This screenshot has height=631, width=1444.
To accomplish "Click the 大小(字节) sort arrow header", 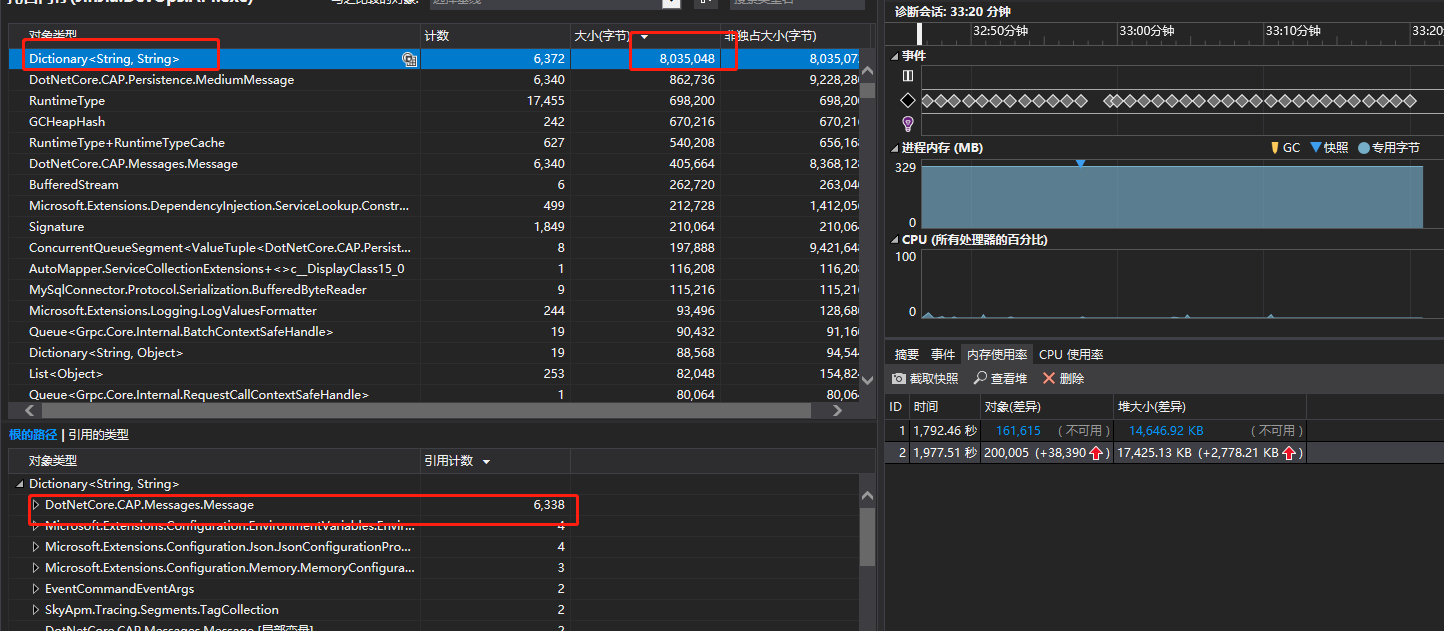I will [644, 36].
